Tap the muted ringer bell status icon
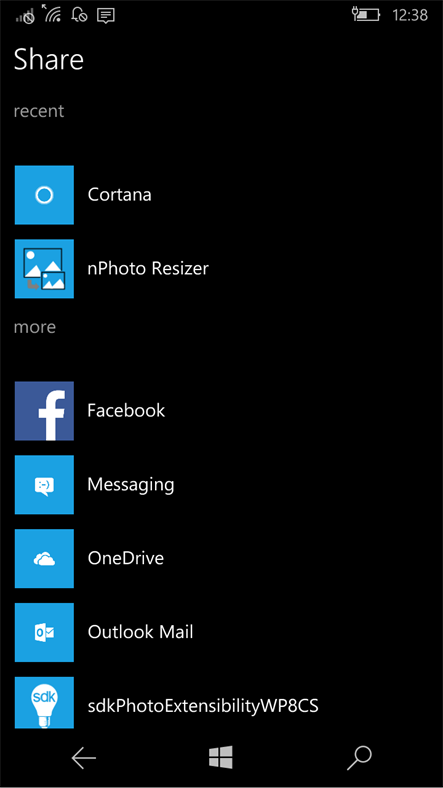Screen dimensions: 443x788 tap(79, 15)
